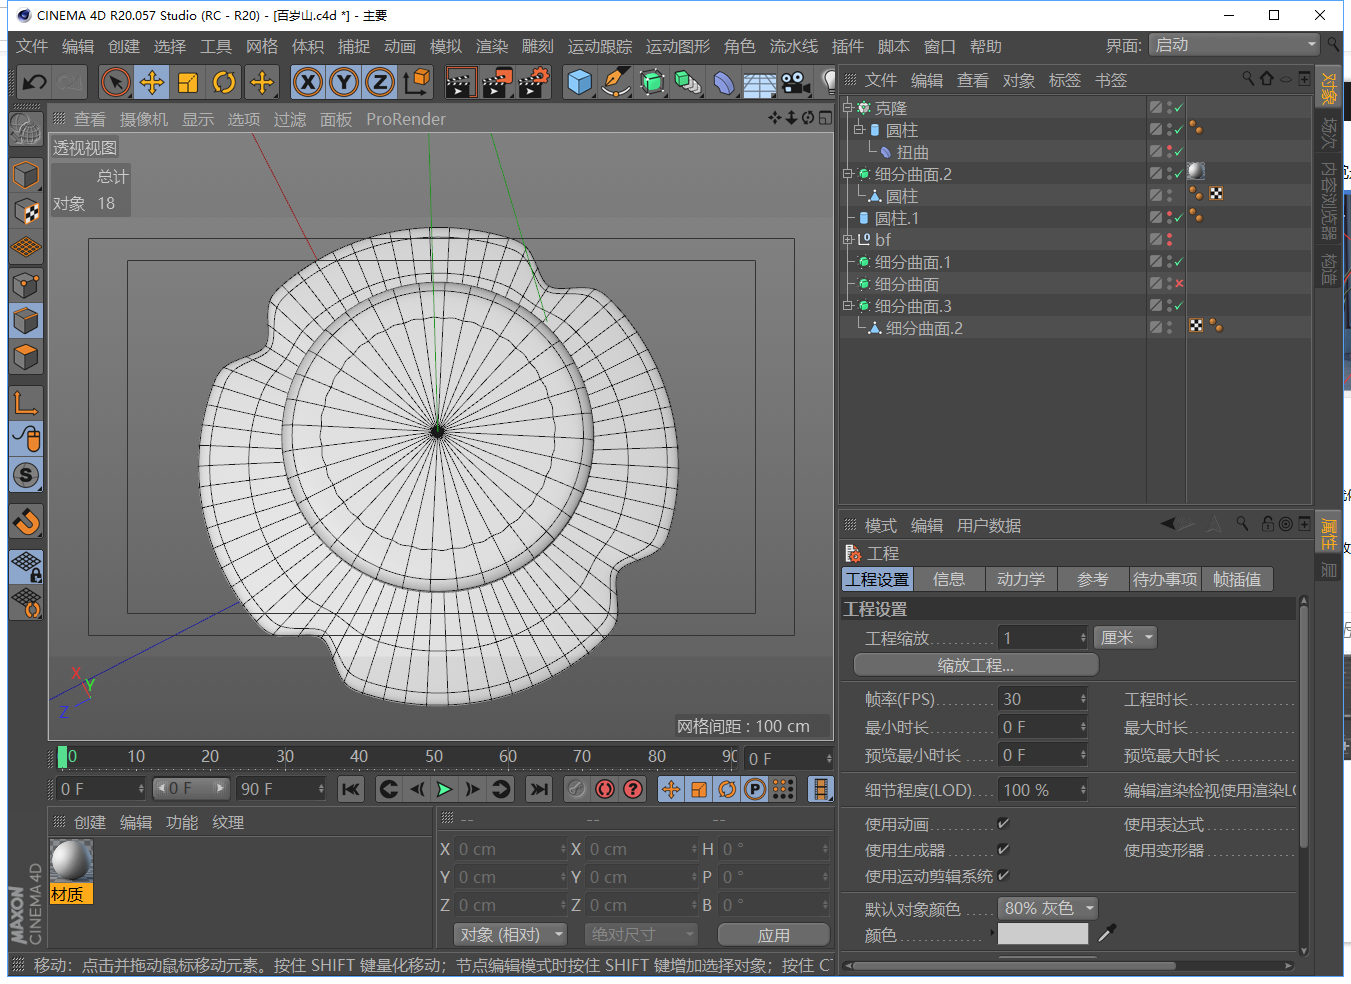Screen dimensions: 1351x984
Task: Enable the disabled 细分曲面 object (red X)
Action: tap(1178, 284)
